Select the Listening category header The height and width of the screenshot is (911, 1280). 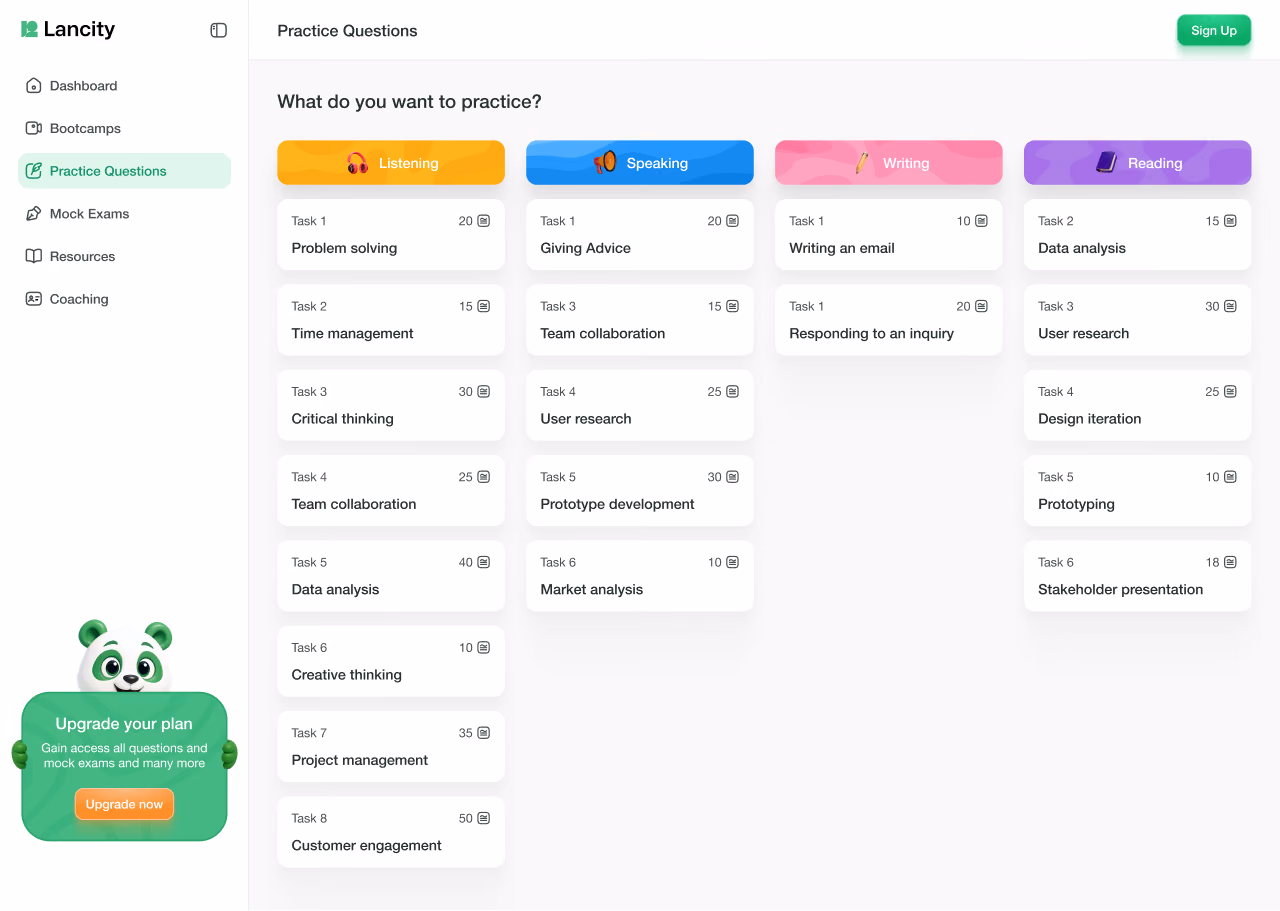391,163
